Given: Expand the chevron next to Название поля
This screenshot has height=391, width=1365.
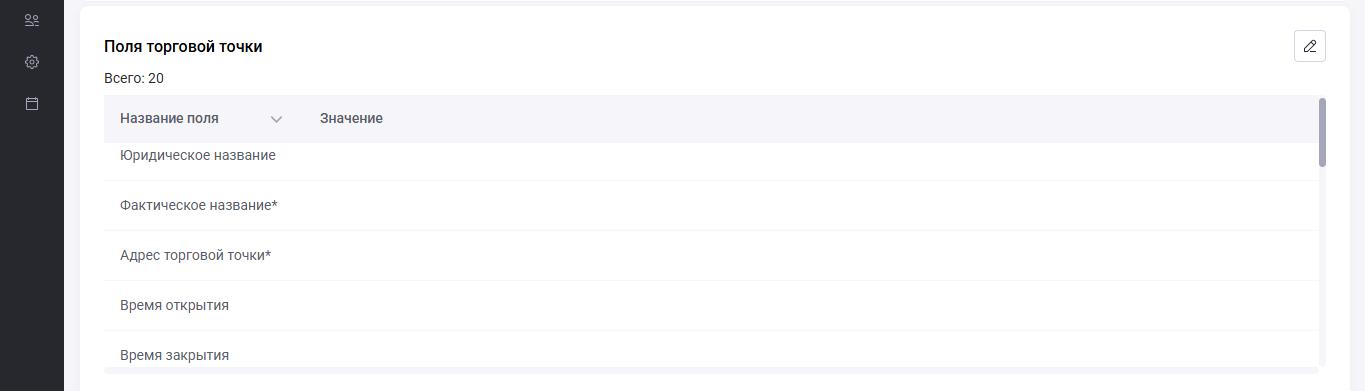Looking at the screenshot, I should (x=276, y=119).
